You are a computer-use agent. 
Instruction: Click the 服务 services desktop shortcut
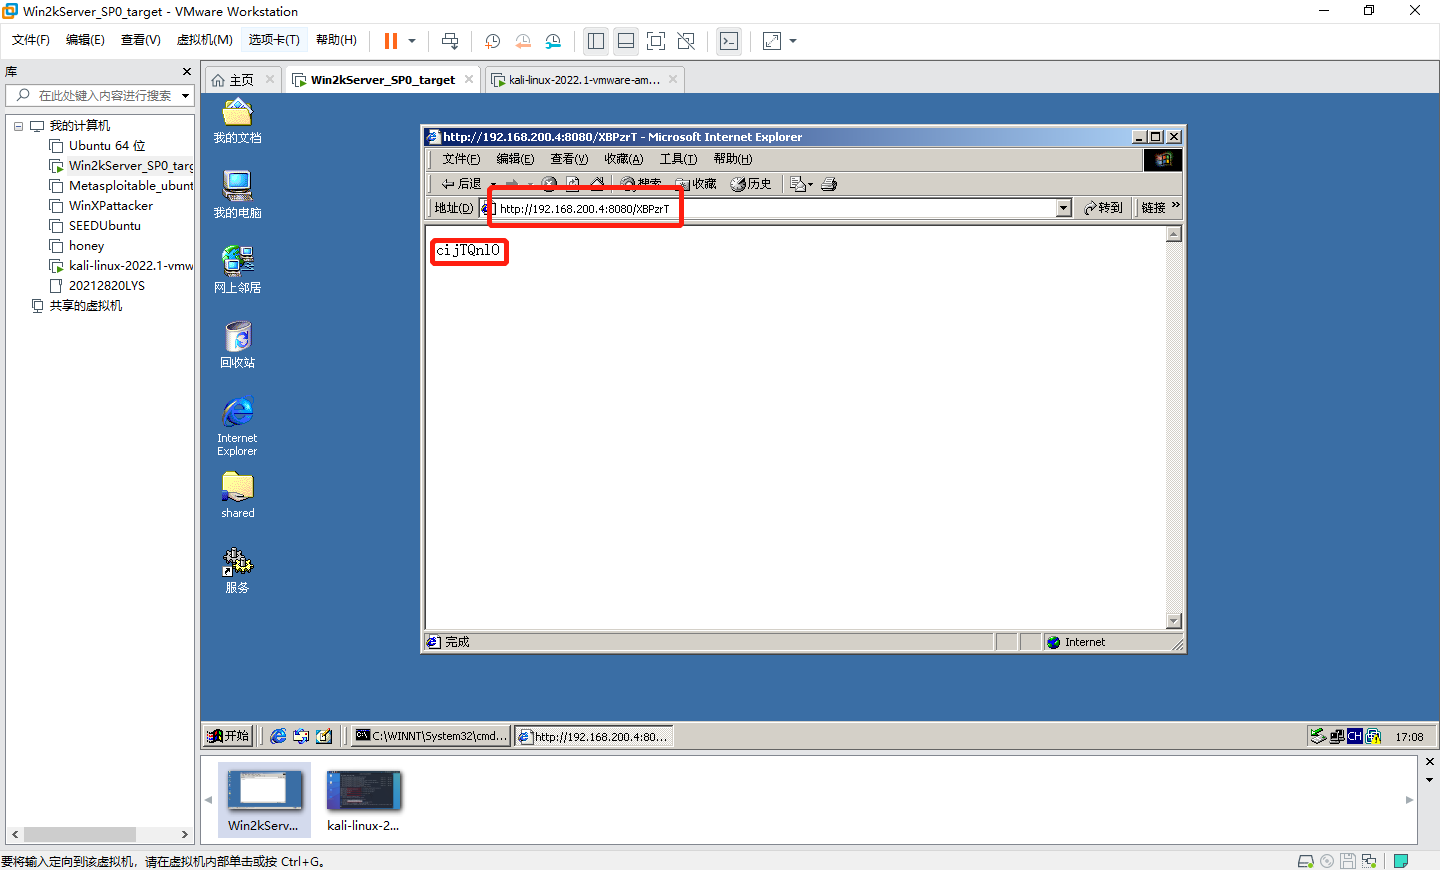pos(237,570)
